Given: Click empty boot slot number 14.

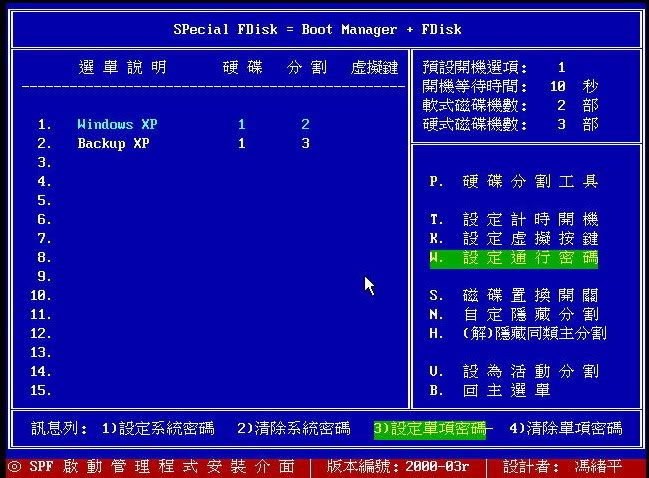Looking at the screenshot, I should [41, 371].
